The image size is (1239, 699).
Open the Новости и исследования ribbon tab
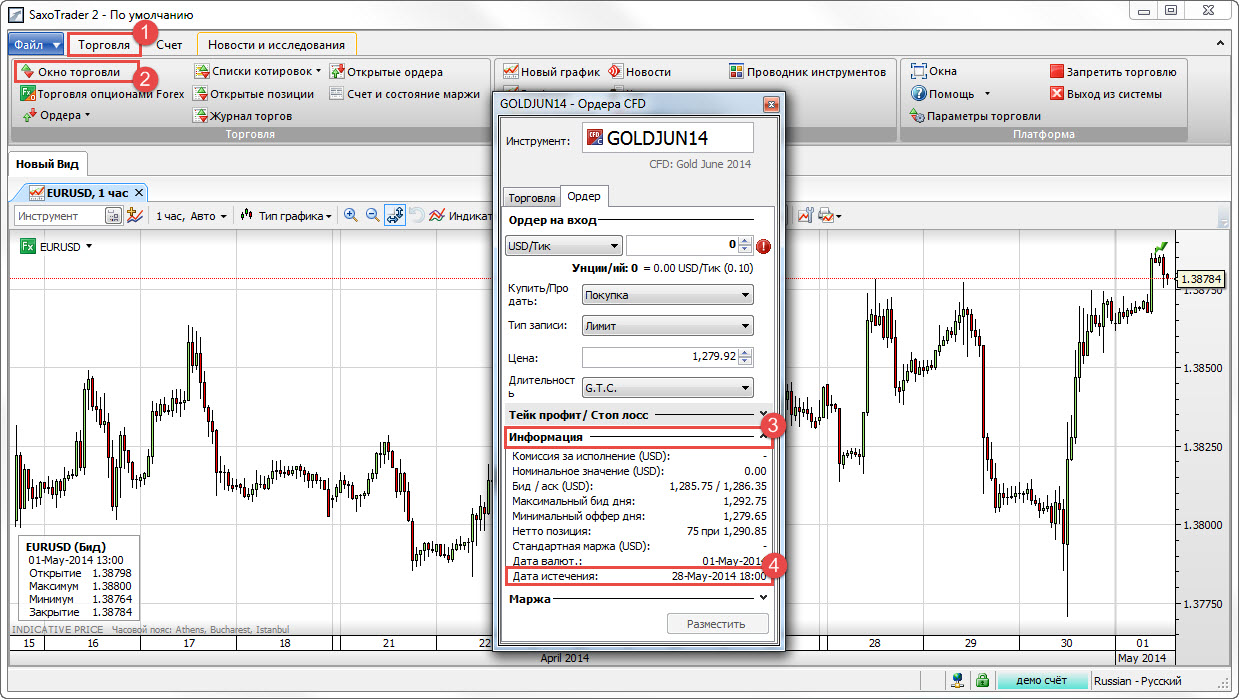point(276,45)
